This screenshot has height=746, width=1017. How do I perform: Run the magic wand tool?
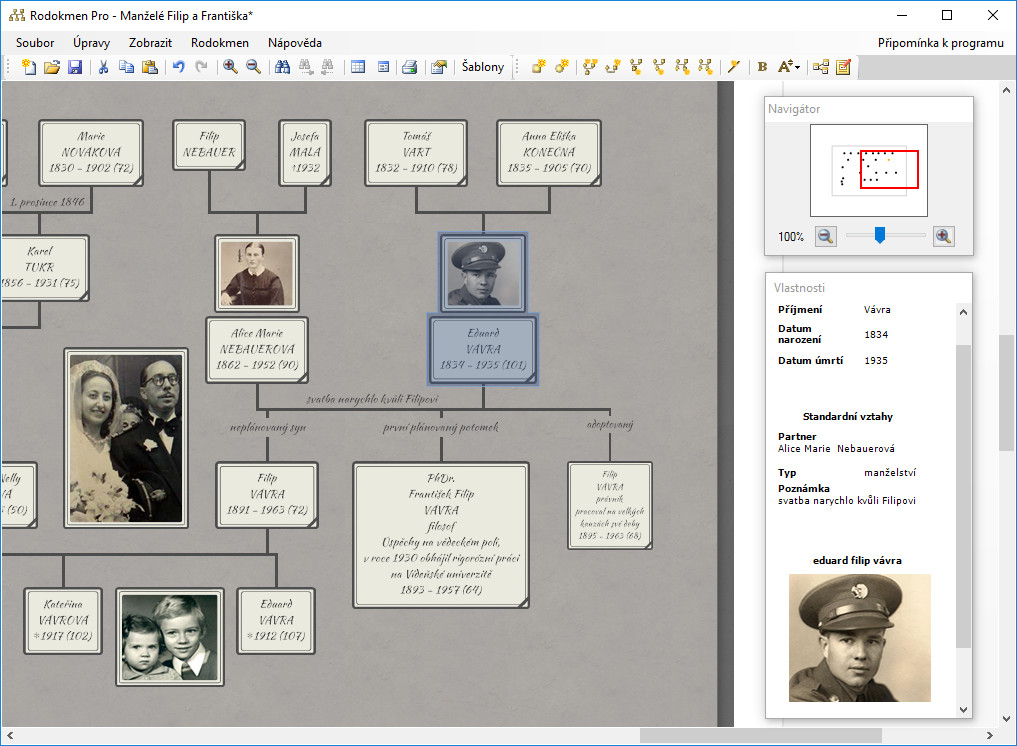pos(734,67)
